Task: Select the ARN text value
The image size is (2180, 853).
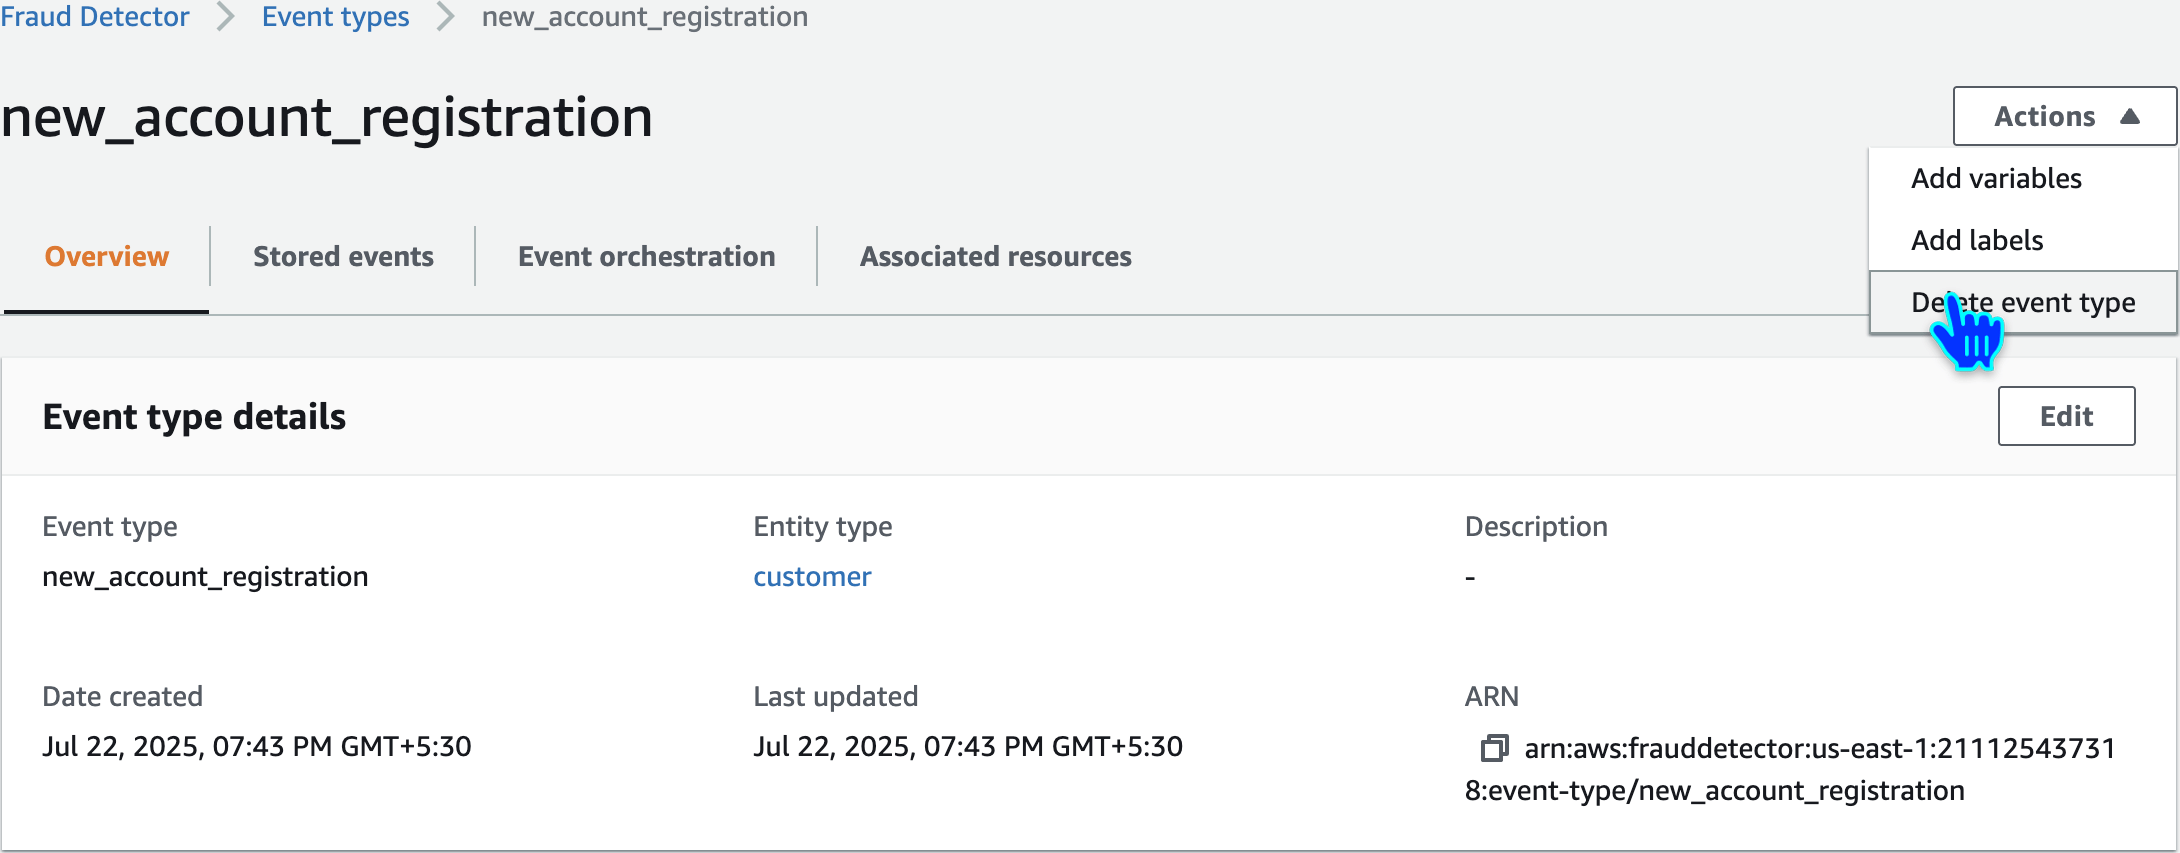Action: click(x=1790, y=769)
